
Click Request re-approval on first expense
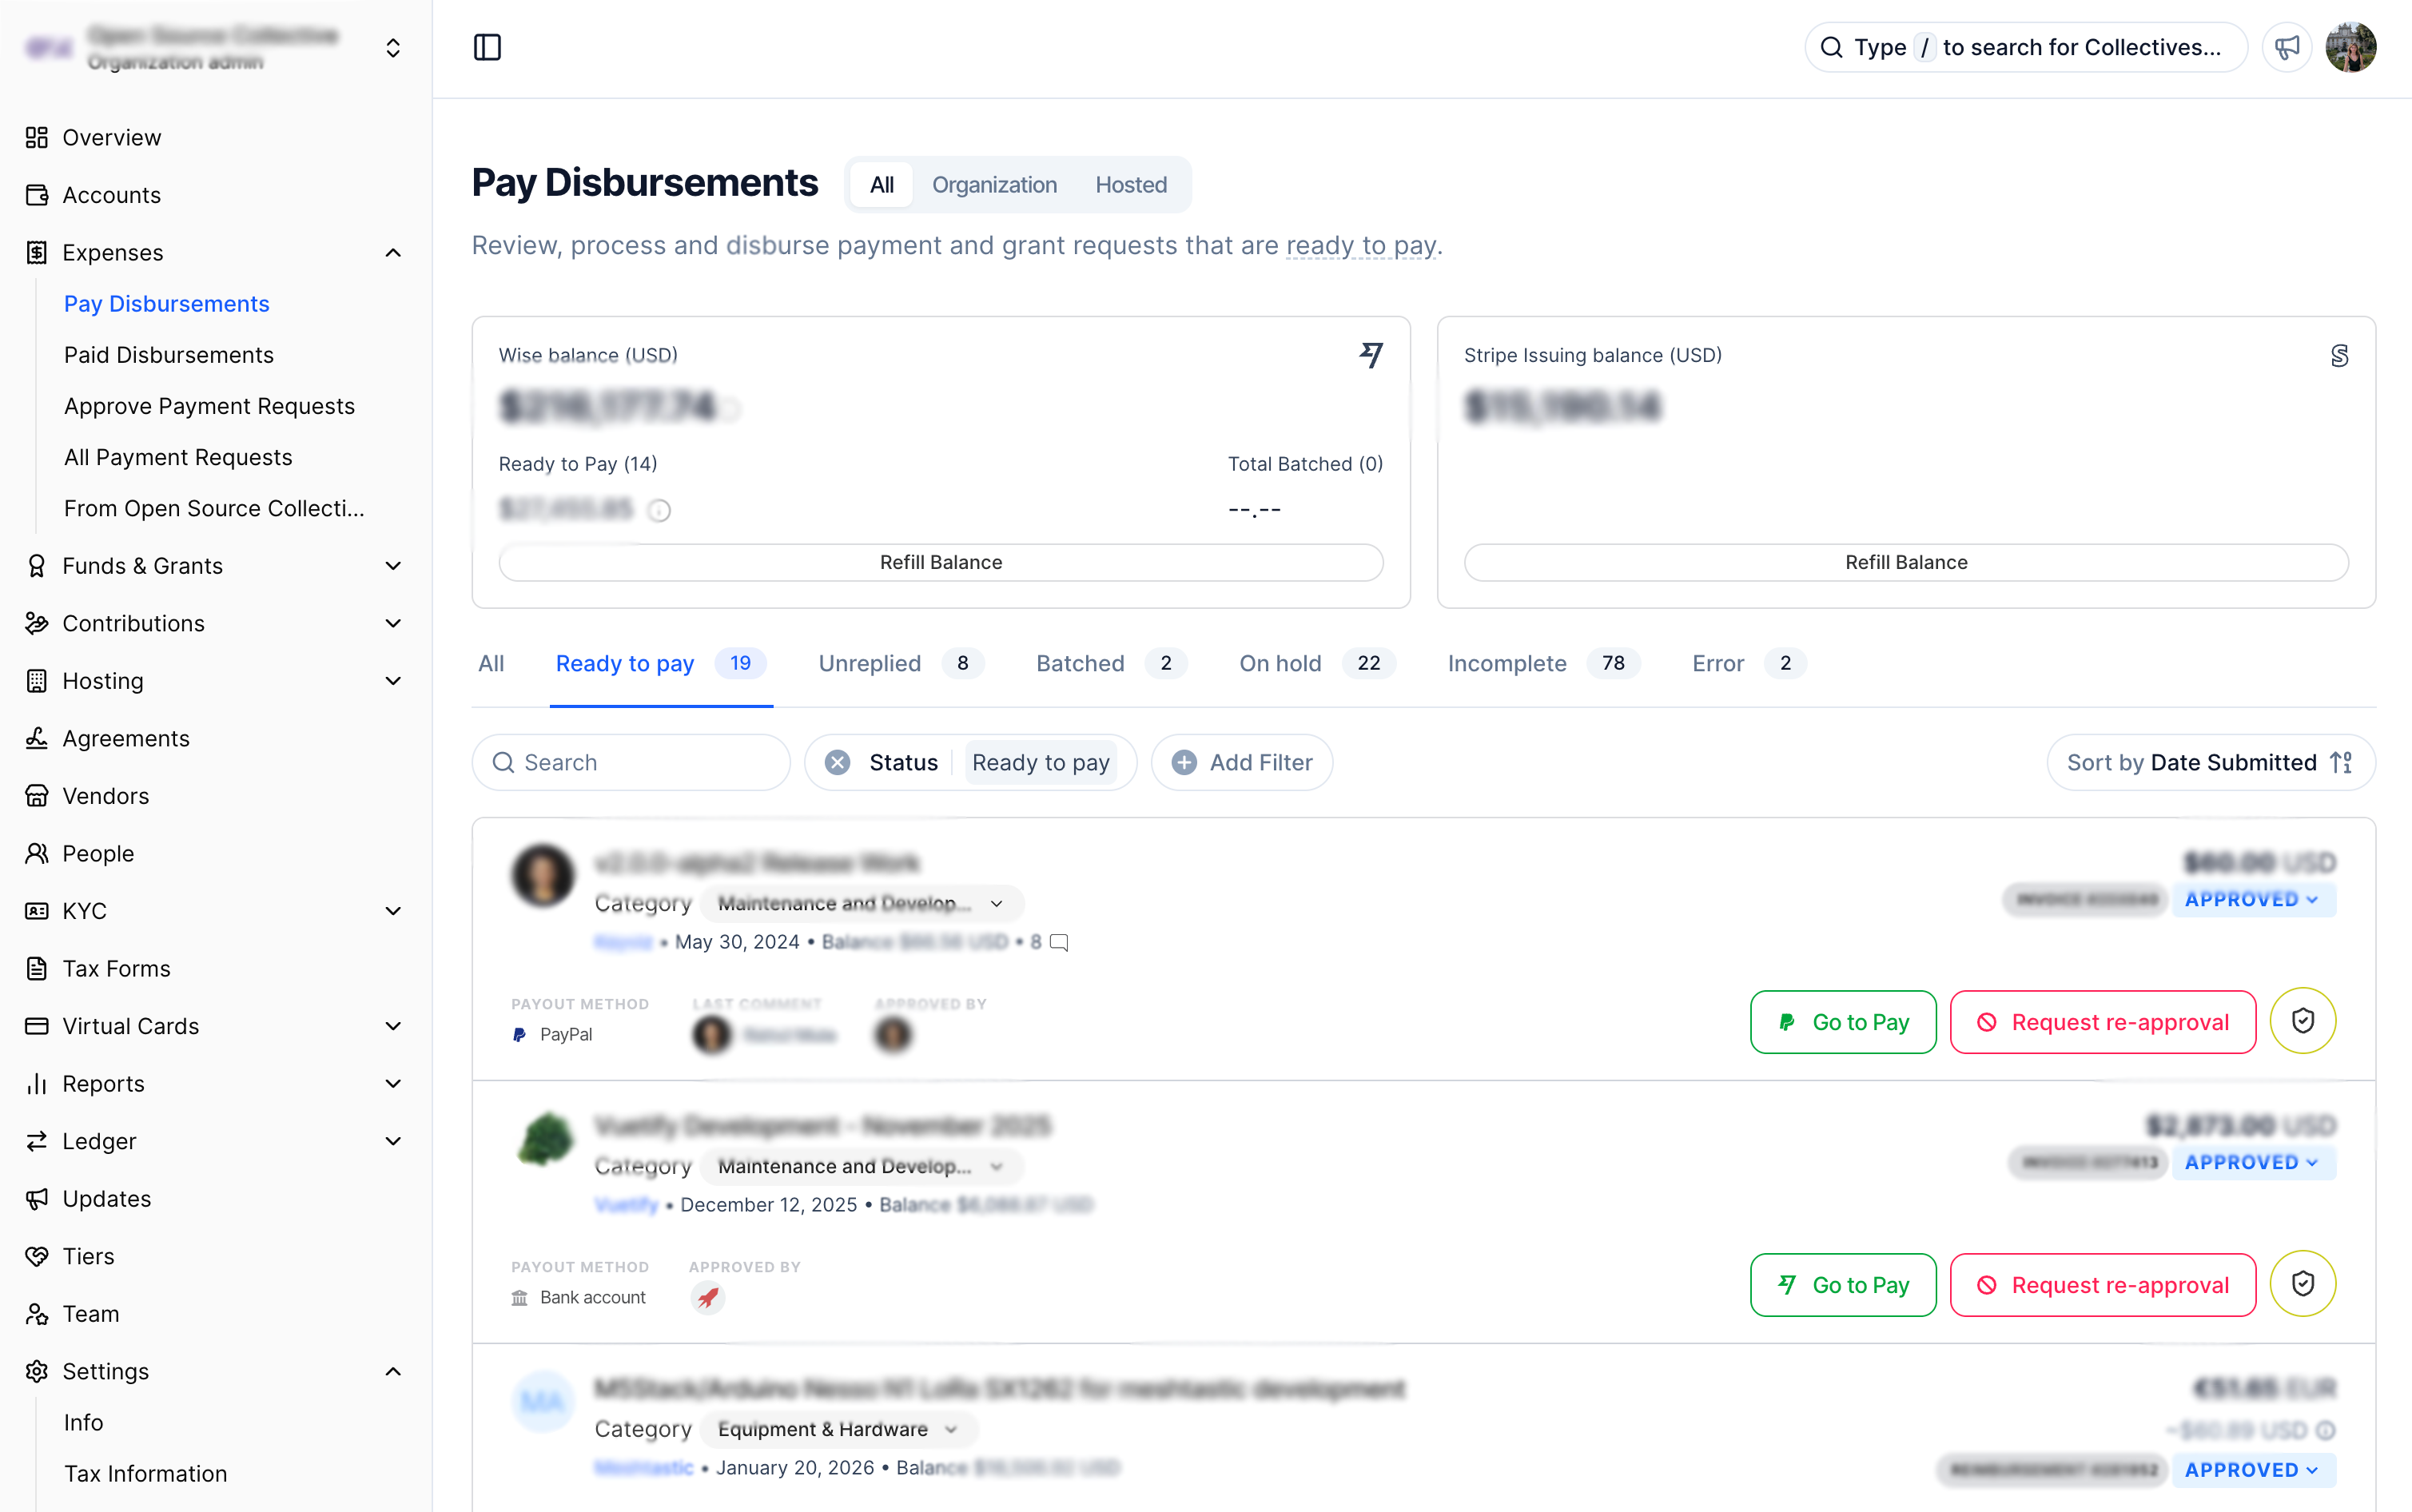2102,1022
